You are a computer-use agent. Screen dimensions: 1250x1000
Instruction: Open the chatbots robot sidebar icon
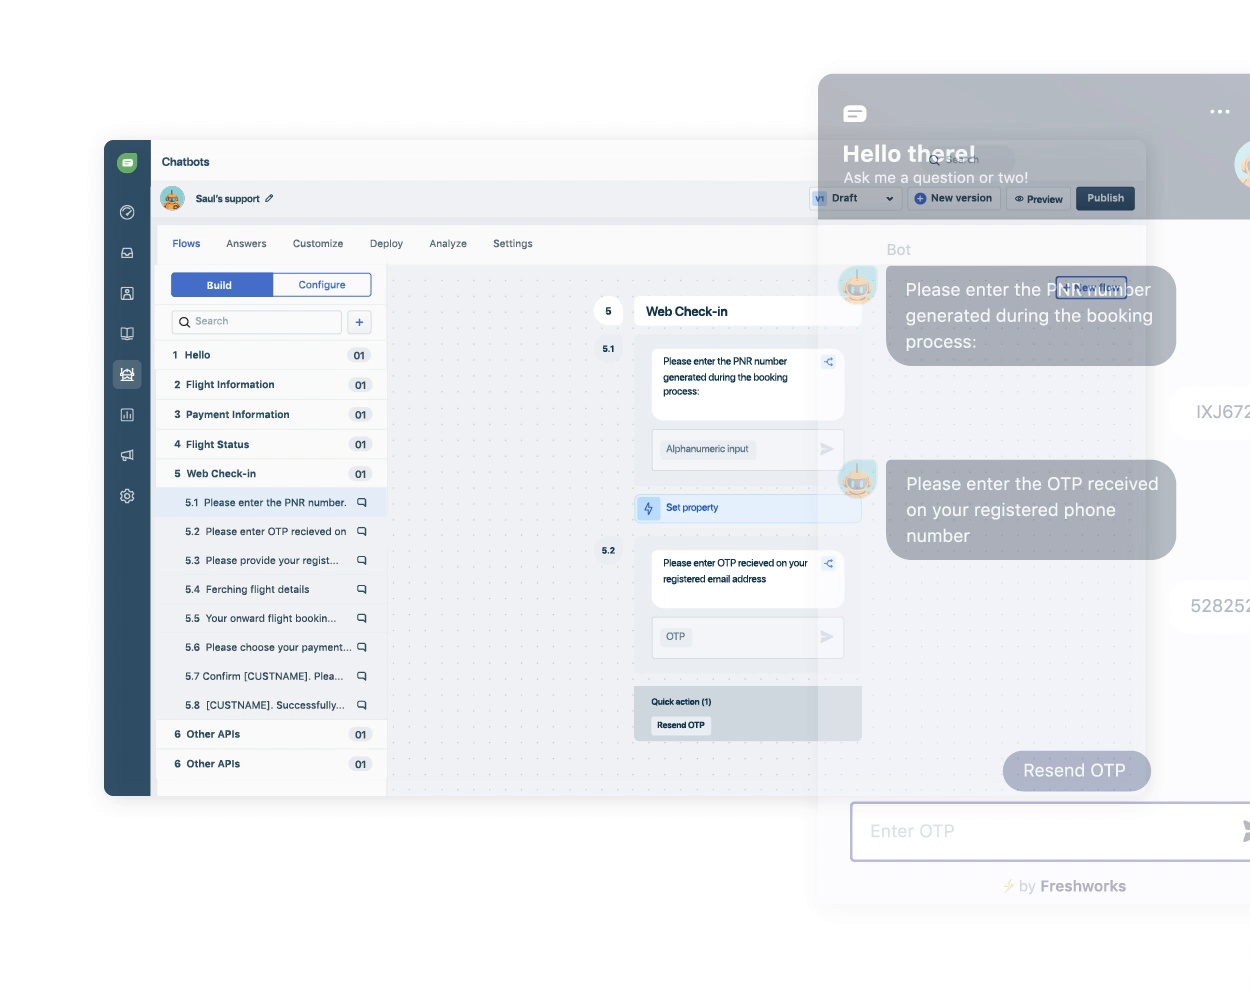pyautogui.click(x=127, y=375)
